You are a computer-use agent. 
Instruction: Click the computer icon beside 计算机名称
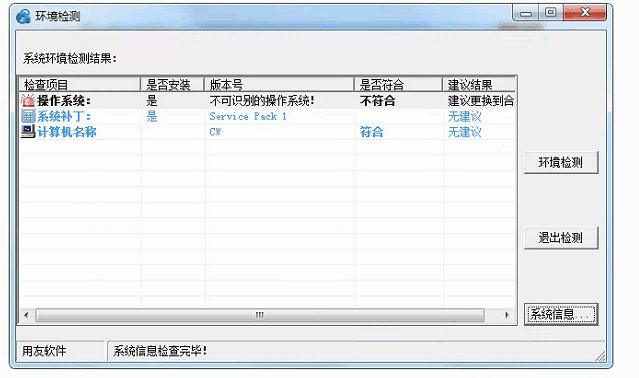pos(28,132)
